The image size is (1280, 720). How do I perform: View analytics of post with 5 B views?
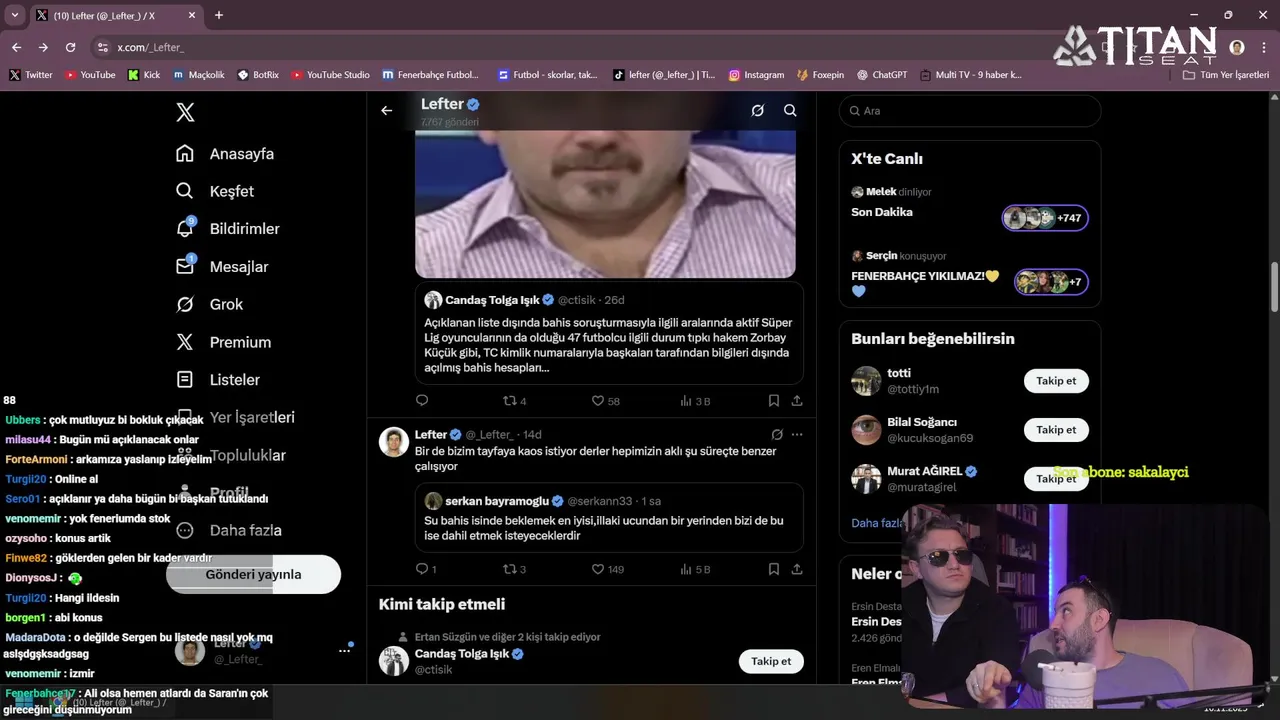695,569
